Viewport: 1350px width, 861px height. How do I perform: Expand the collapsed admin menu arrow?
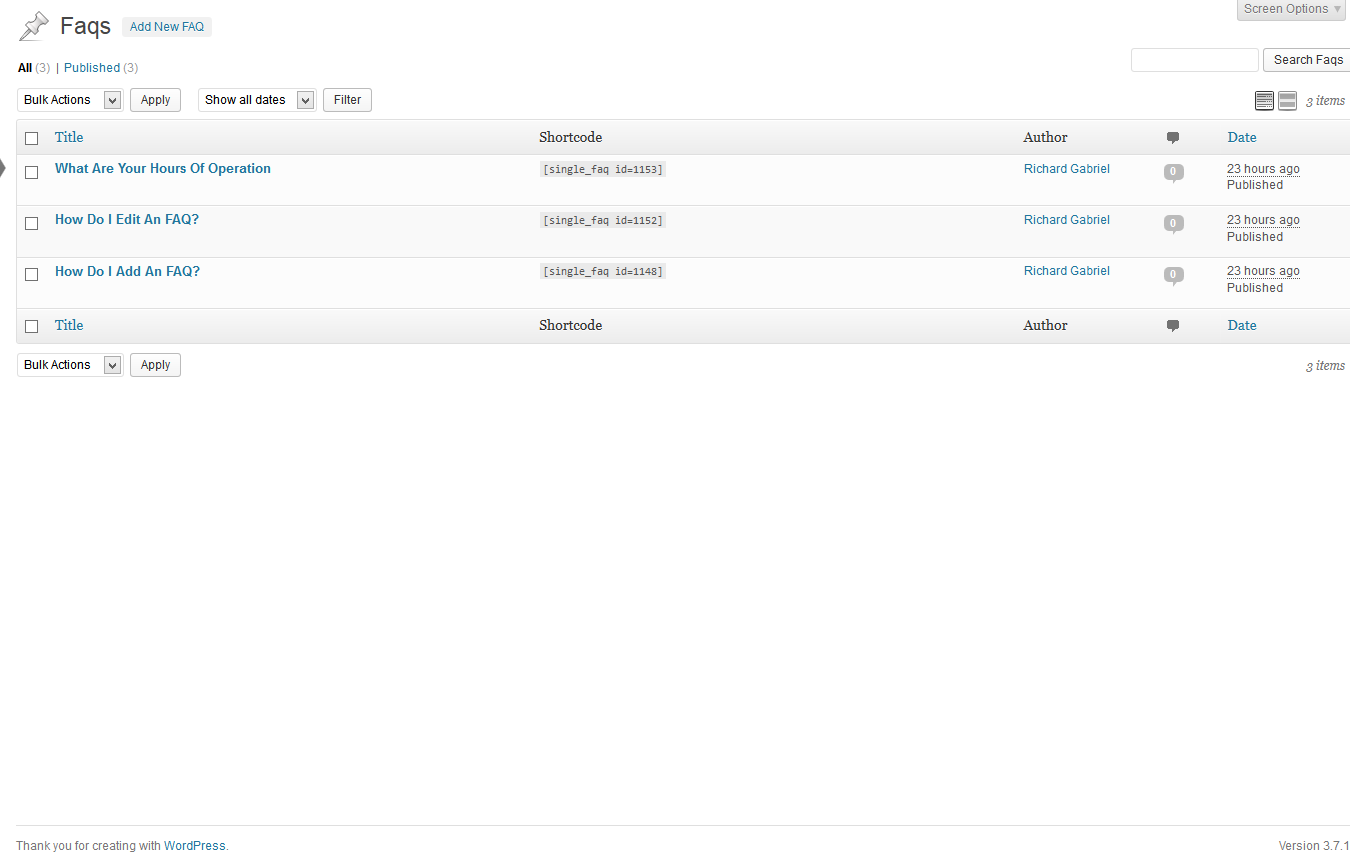3,168
